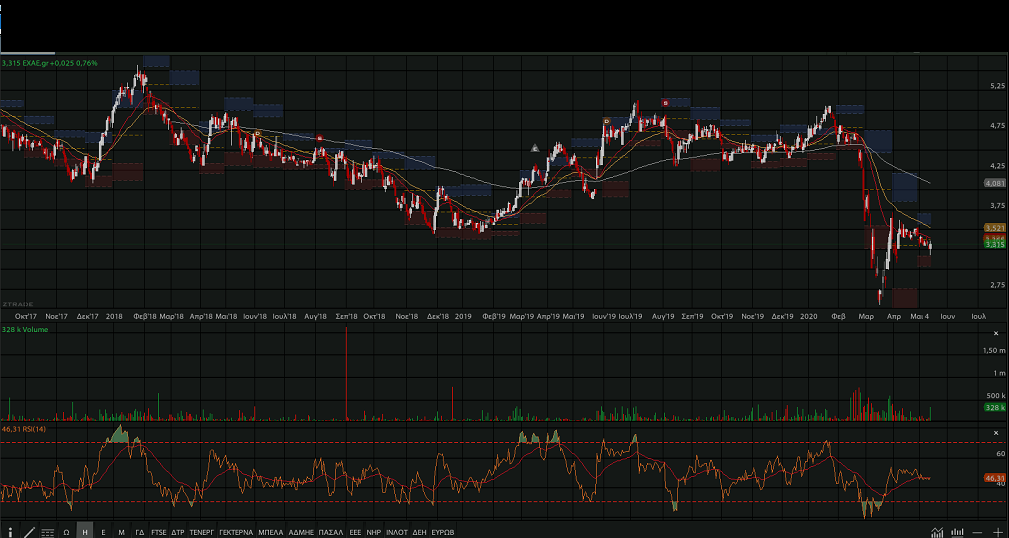Select the M monthly timeframe button
This screenshot has height=538, width=1009.
click(121, 532)
